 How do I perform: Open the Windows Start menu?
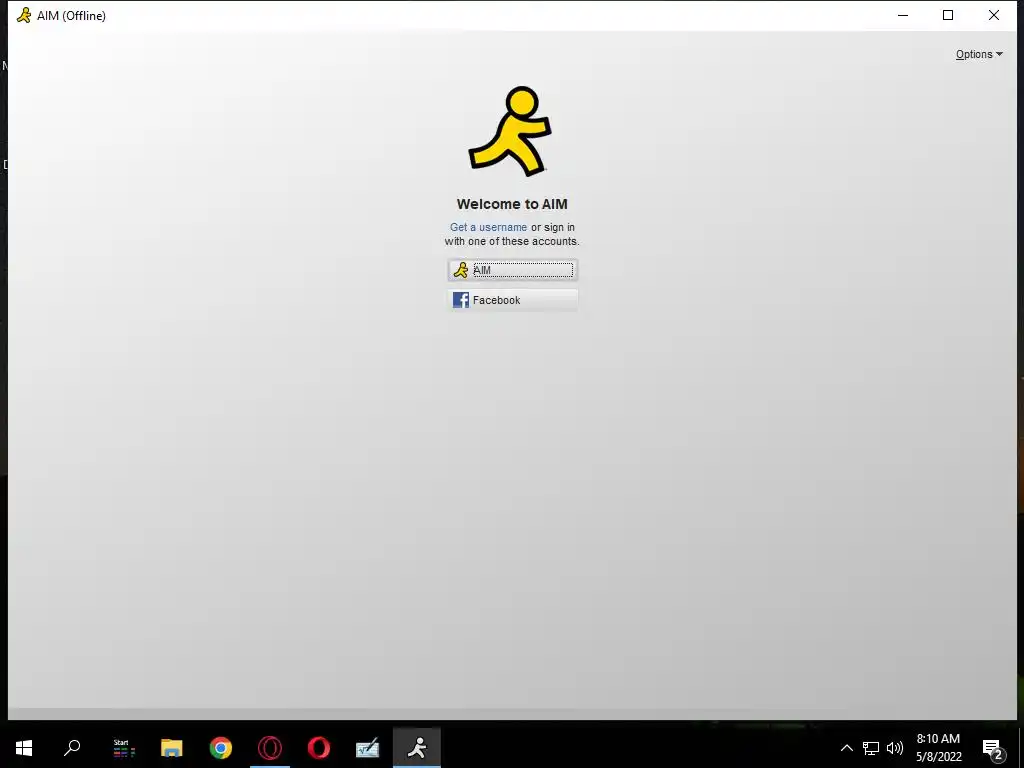tap(24, 748)
